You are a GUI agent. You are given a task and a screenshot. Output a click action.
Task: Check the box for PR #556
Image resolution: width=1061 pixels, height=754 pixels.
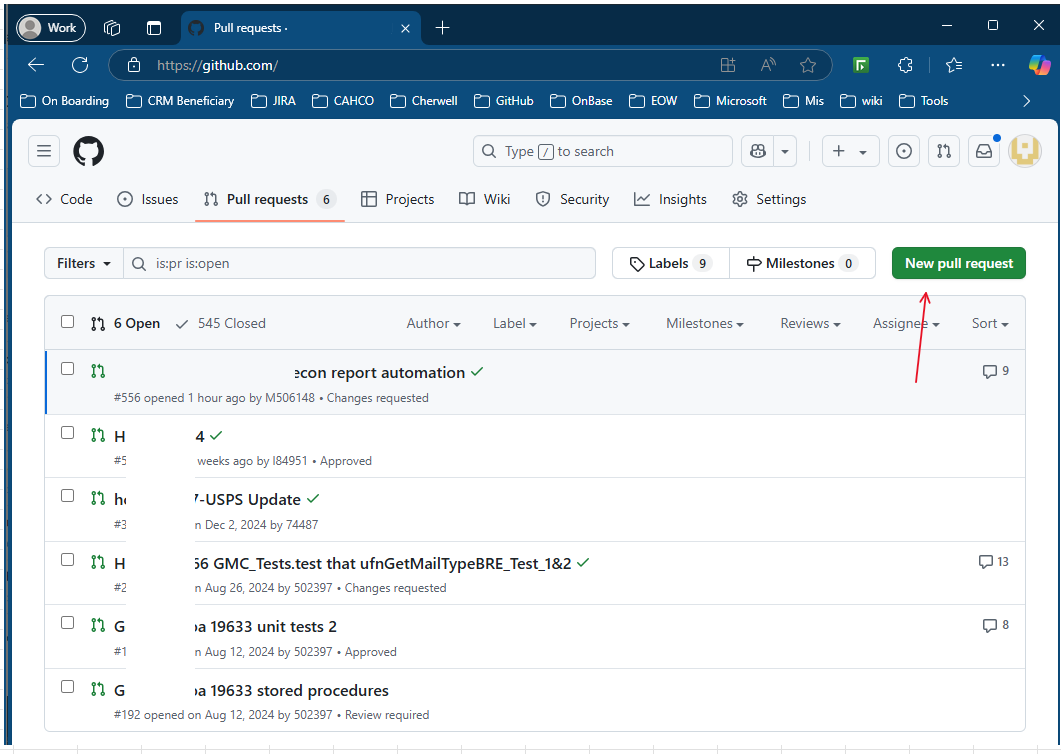(x=67, y=368)
